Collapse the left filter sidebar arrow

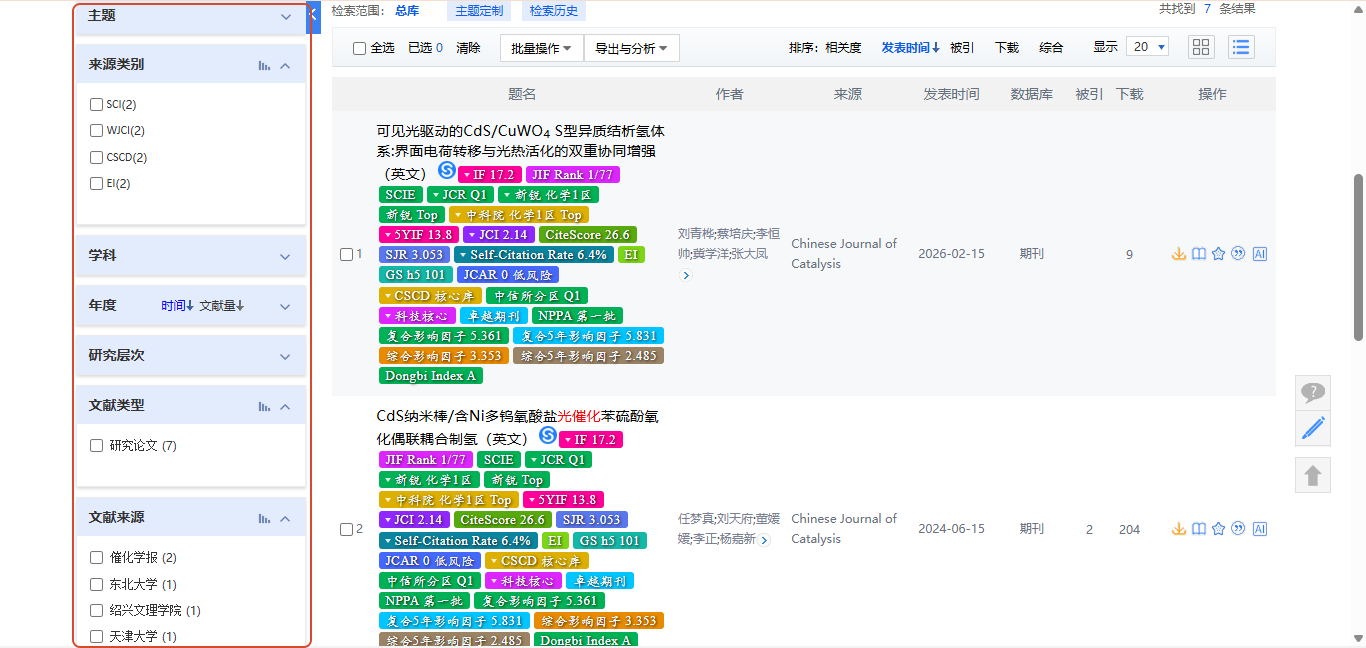pyautogui.click(x=313, y=15)
